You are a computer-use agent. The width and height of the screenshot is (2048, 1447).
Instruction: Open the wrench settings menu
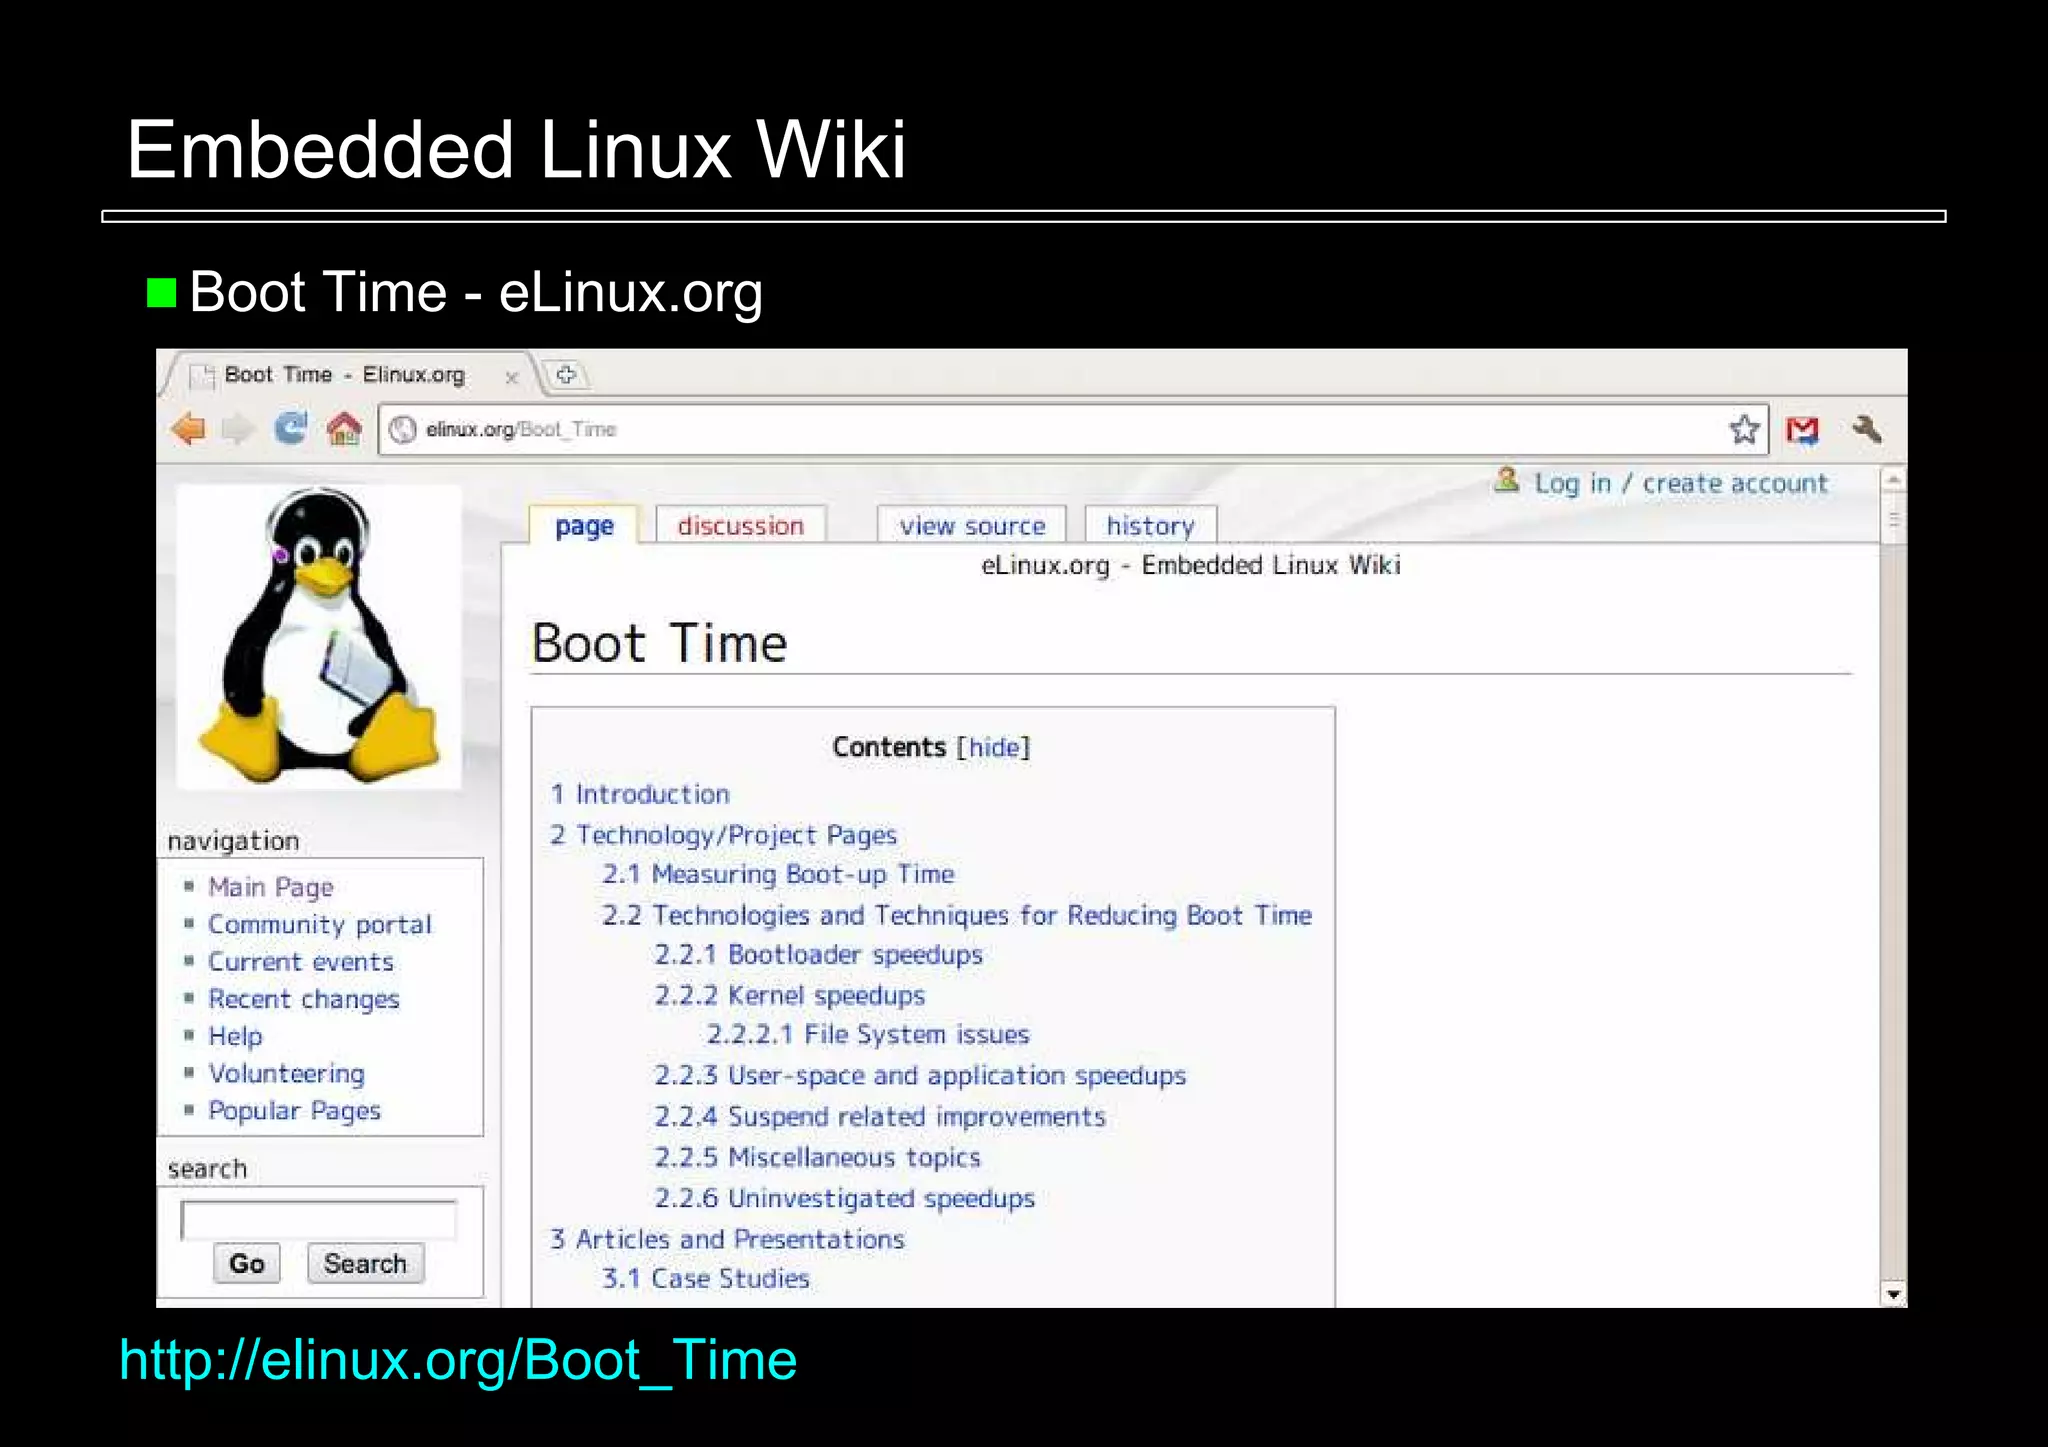point(1867,429)
